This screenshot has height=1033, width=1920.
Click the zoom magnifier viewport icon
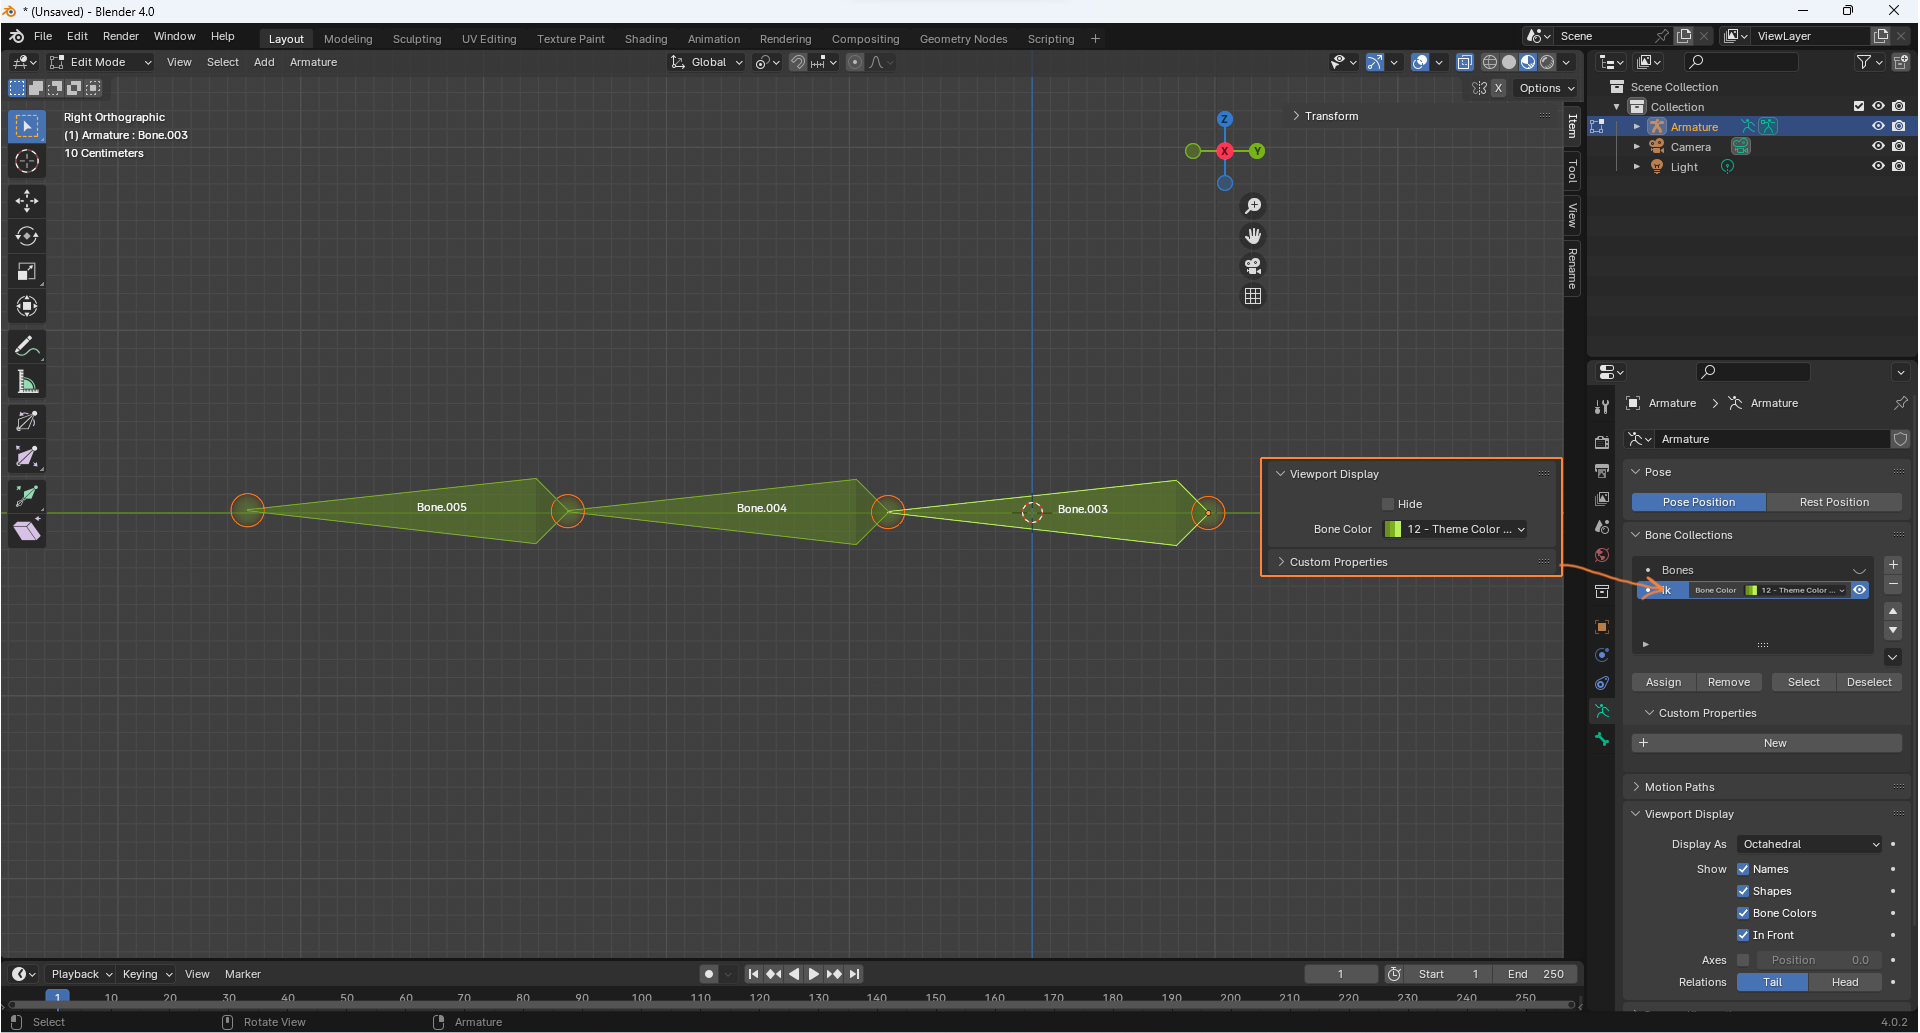[1253, 206]
